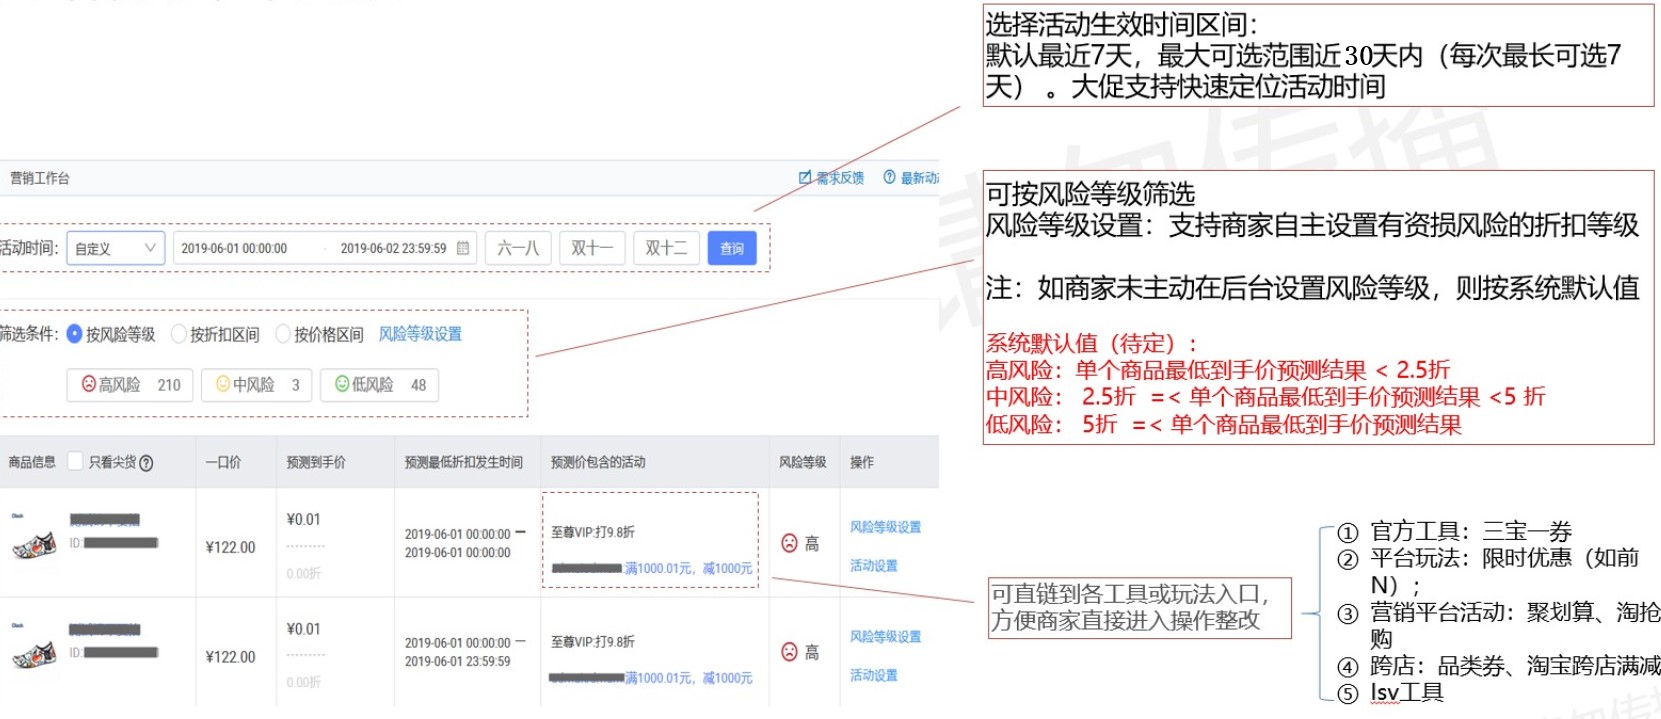Click the start date 2019-06-01 00:00:00 field

(x=234, y=248)
